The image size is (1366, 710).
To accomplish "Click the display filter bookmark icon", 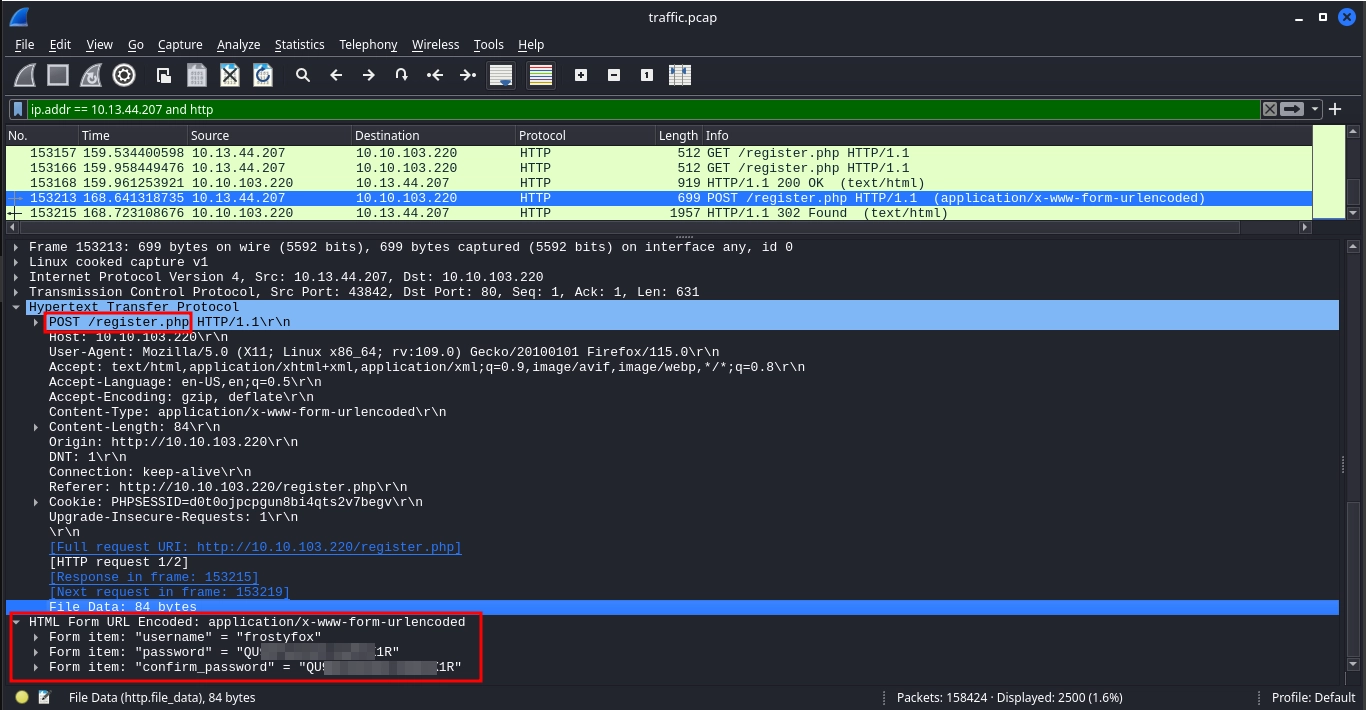I will click(18, 109).
